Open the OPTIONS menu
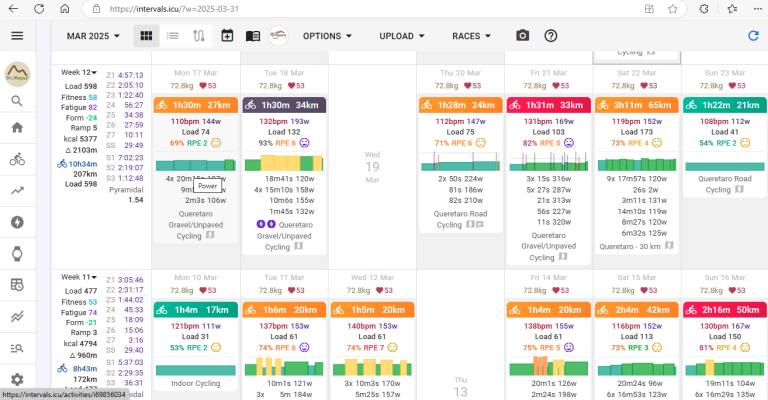 point(327,36)
